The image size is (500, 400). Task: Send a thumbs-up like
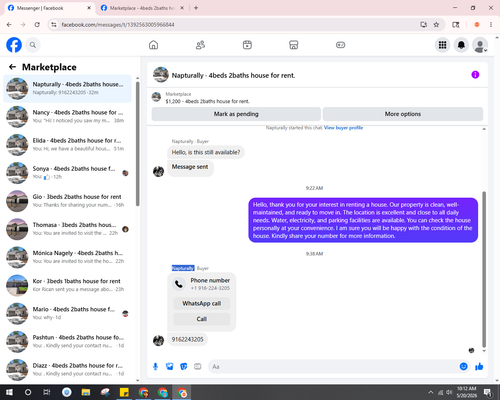[479, 367]
